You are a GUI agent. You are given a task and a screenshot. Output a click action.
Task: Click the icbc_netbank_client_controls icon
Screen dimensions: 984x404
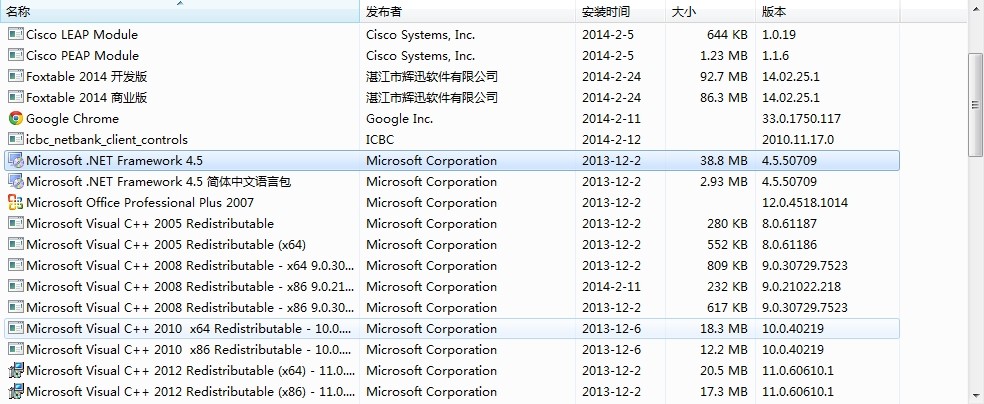tap(16, 139)
